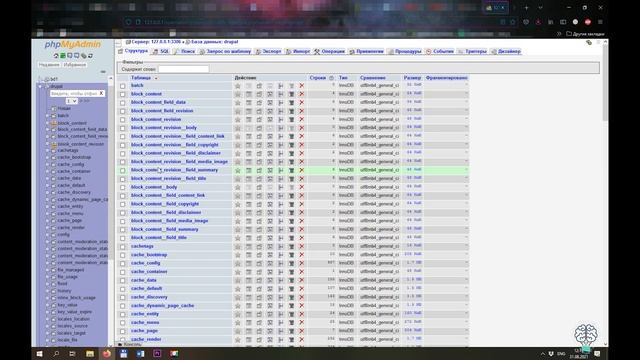Screen dimensions: 640x360
Task: Click the Избранное button in sidebar
Action: 75,65
